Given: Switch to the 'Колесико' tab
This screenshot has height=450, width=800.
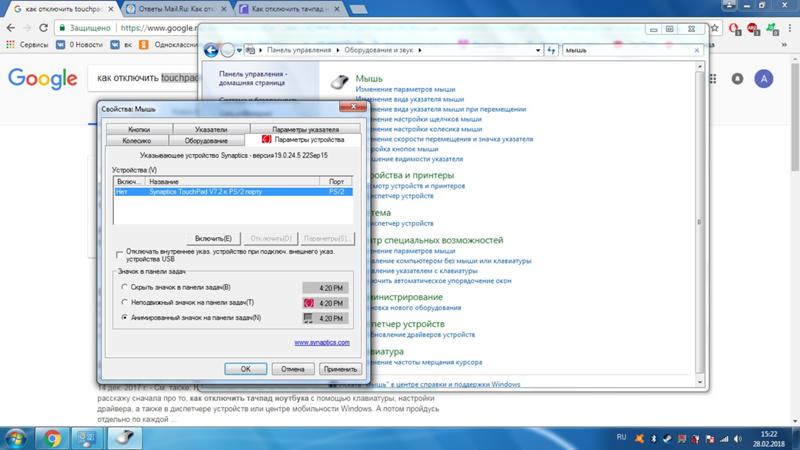Looking at the screenshot, I should 137,141.
